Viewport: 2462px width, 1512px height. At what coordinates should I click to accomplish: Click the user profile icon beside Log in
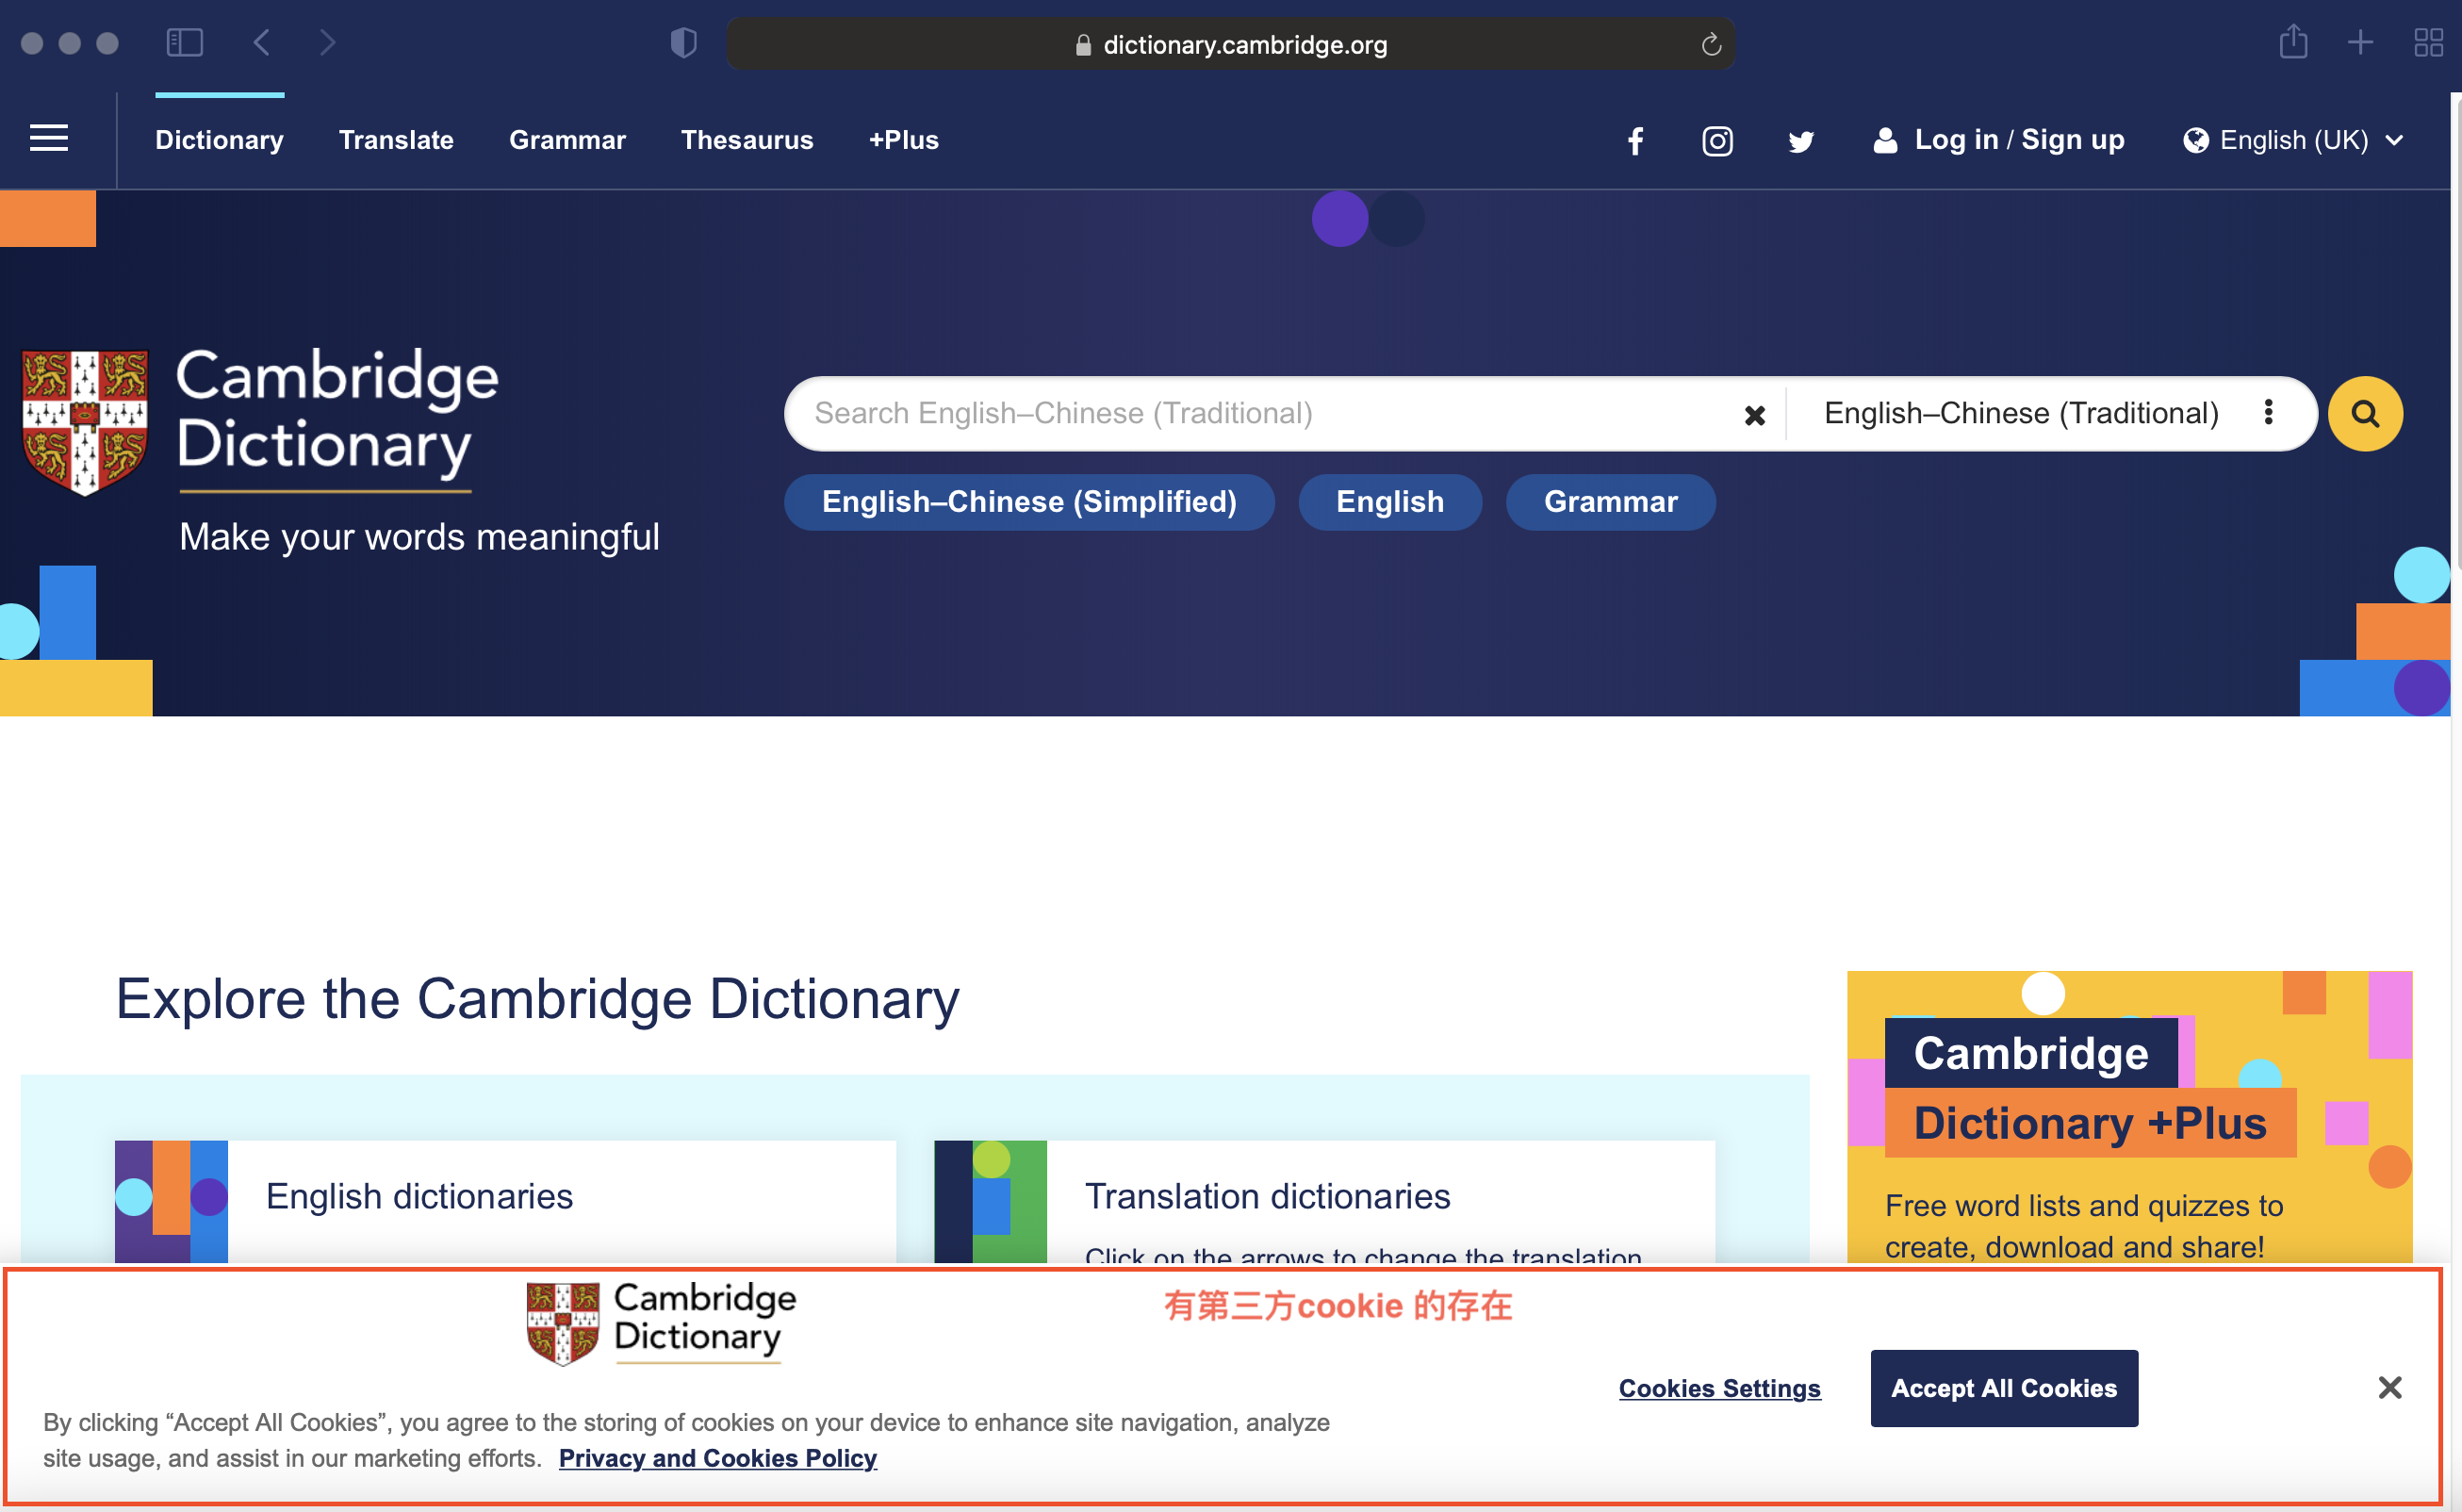click(1885, 140)
